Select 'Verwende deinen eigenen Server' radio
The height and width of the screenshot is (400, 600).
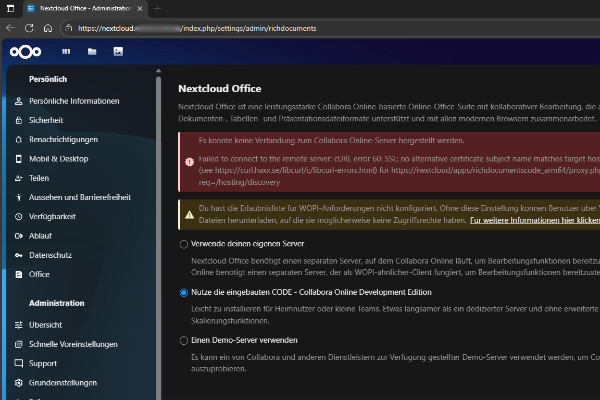183,244
